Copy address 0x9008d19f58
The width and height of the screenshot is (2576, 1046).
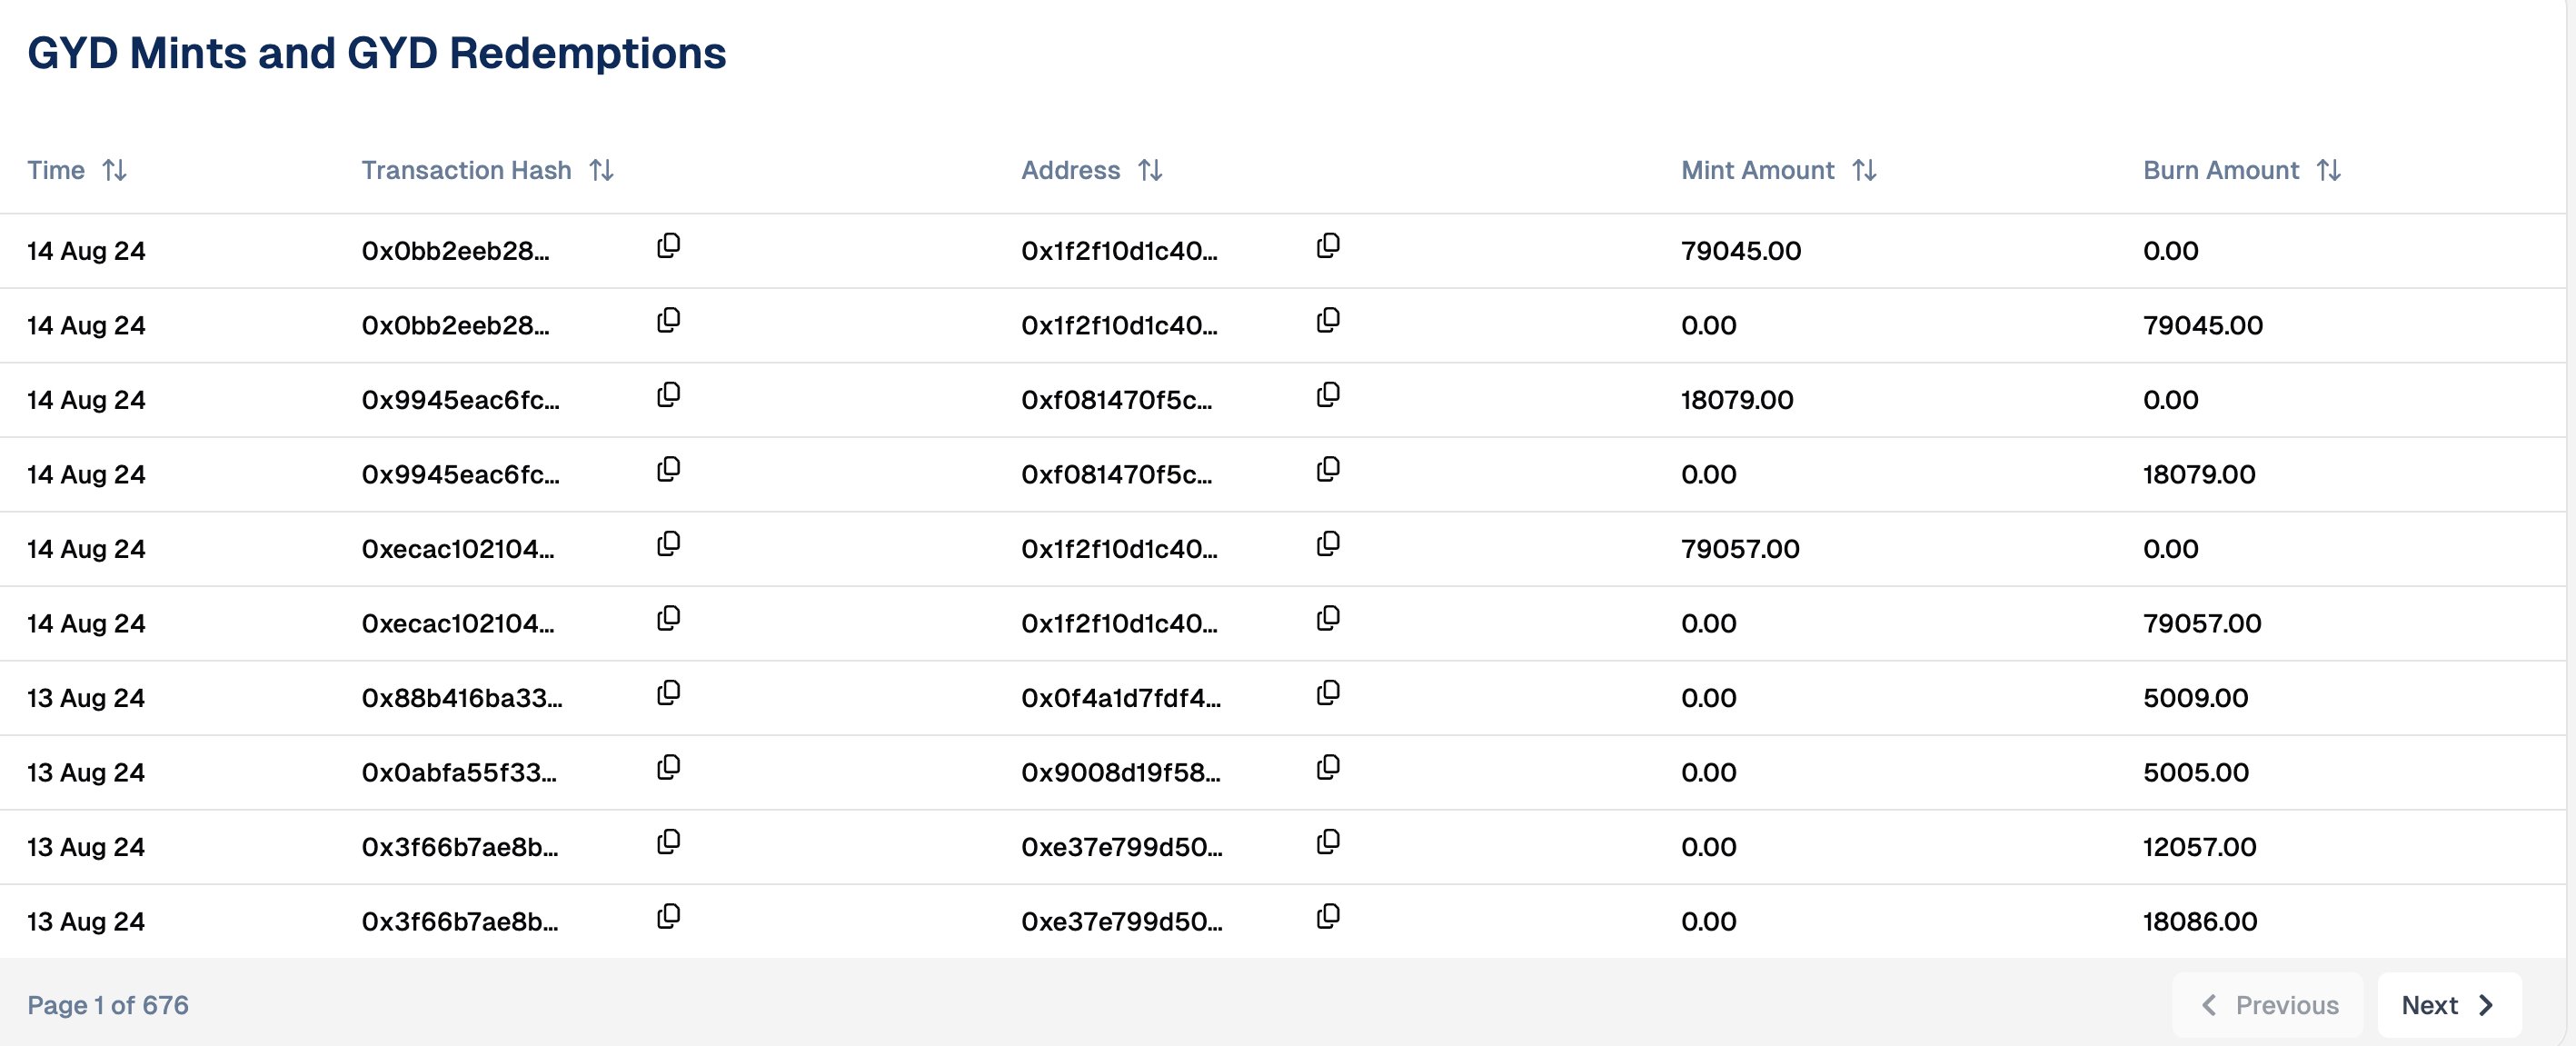(1327, 768)
